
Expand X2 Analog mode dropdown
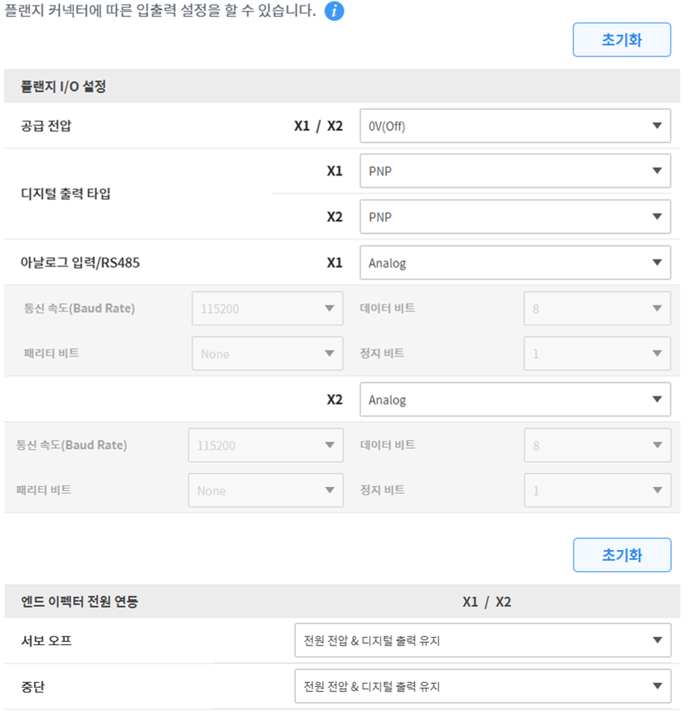(514, 400)
